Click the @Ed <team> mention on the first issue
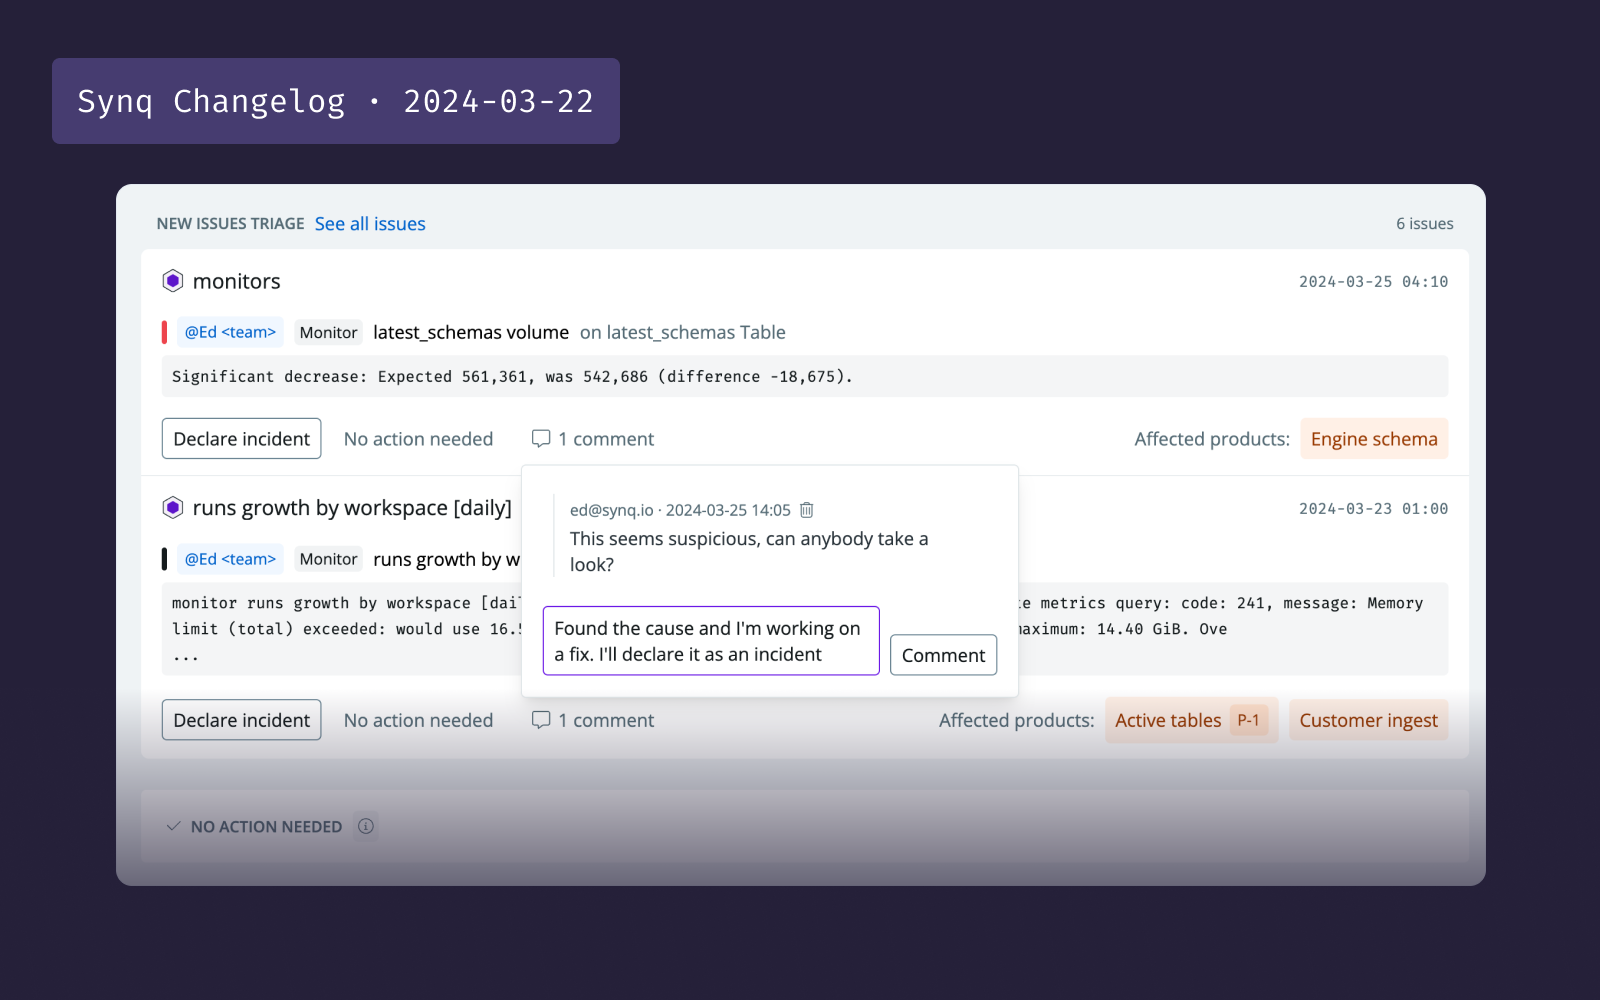Screen dimensions: 1600x1000 (x=230, y=331)
